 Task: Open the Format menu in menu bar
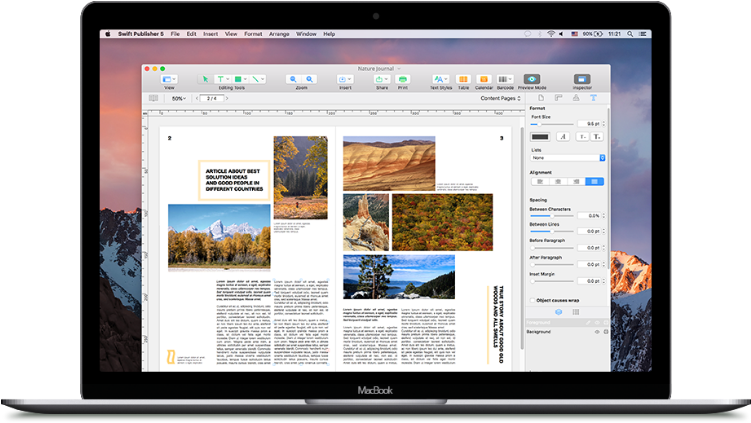[x=253, y=34]
